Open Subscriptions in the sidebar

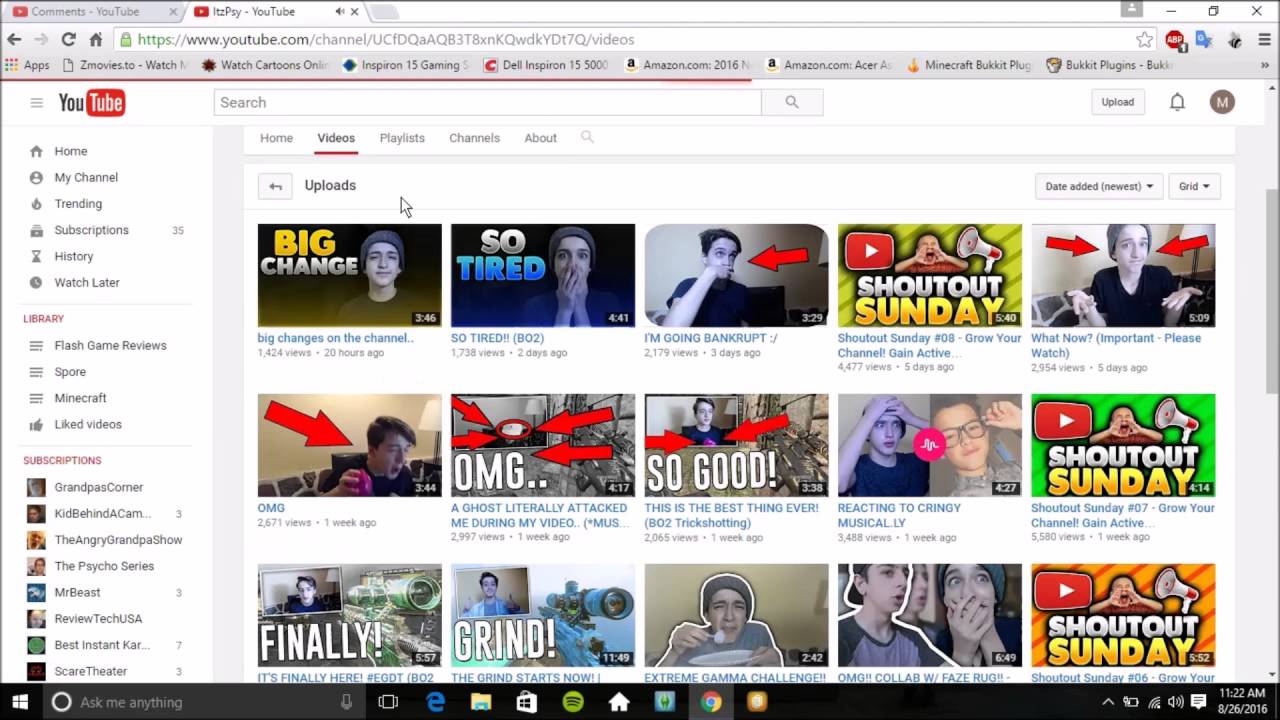tap(91, 230)
